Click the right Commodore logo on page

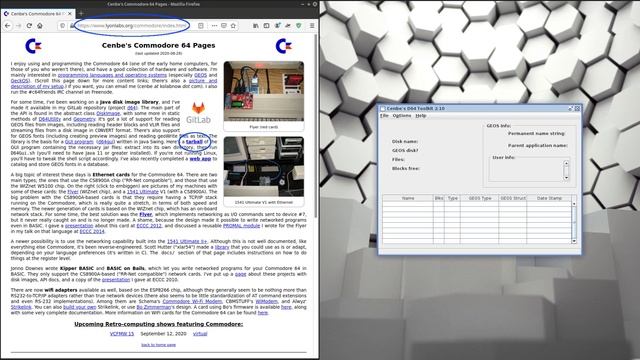click(x=284, y=46)
